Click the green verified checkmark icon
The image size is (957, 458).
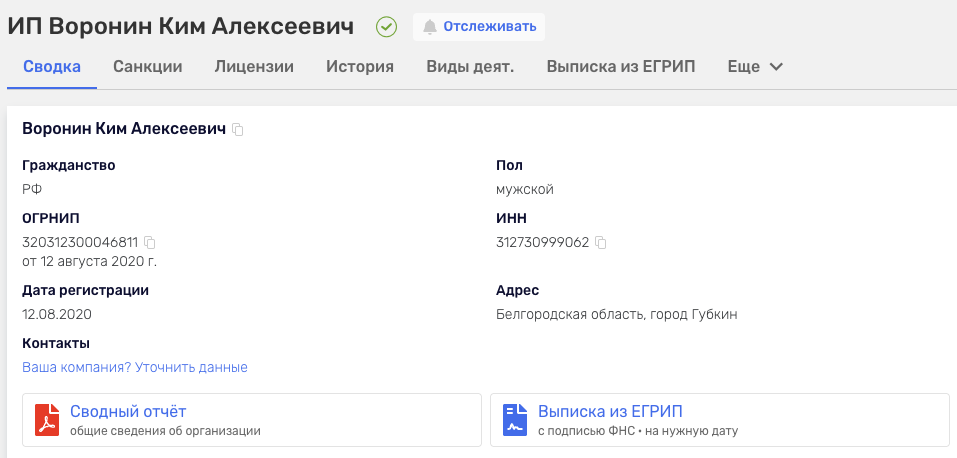point(386,27)
